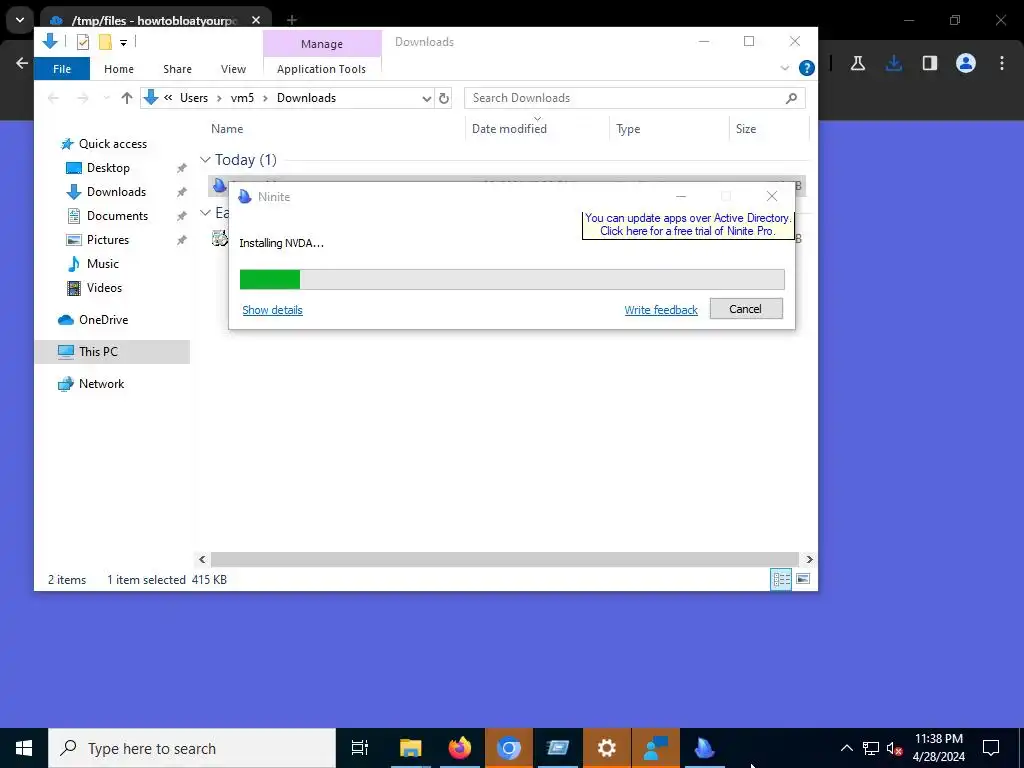Viewport: 1024px width, 768px height.
Task: Switch to Large icons view icon
Action: pyautogui.click(x=803, y=579)
